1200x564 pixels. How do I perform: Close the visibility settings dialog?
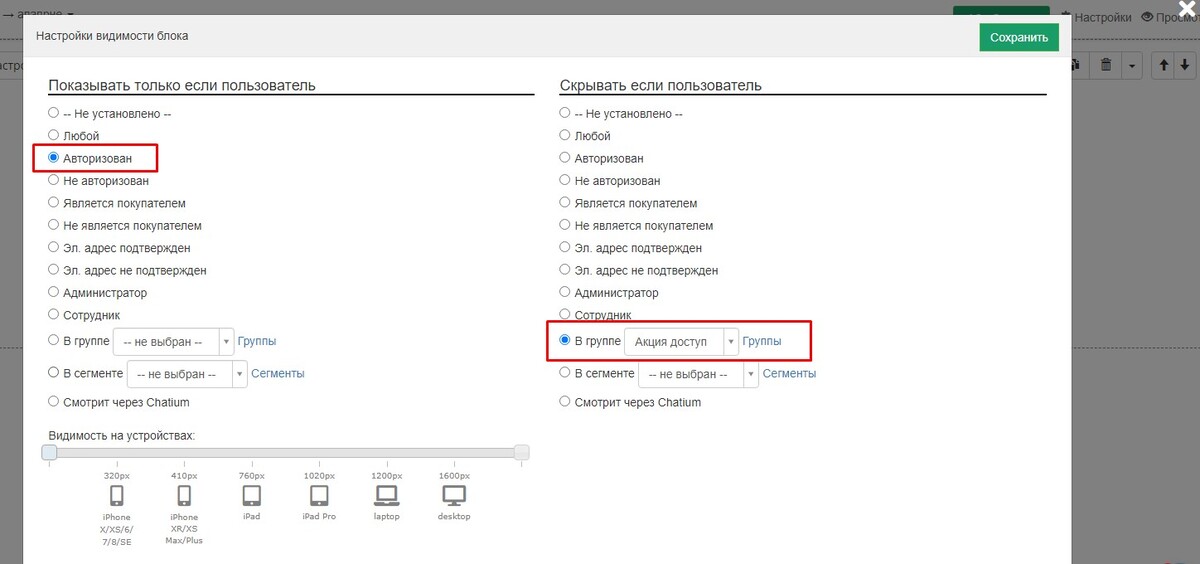pos(1186,10)
